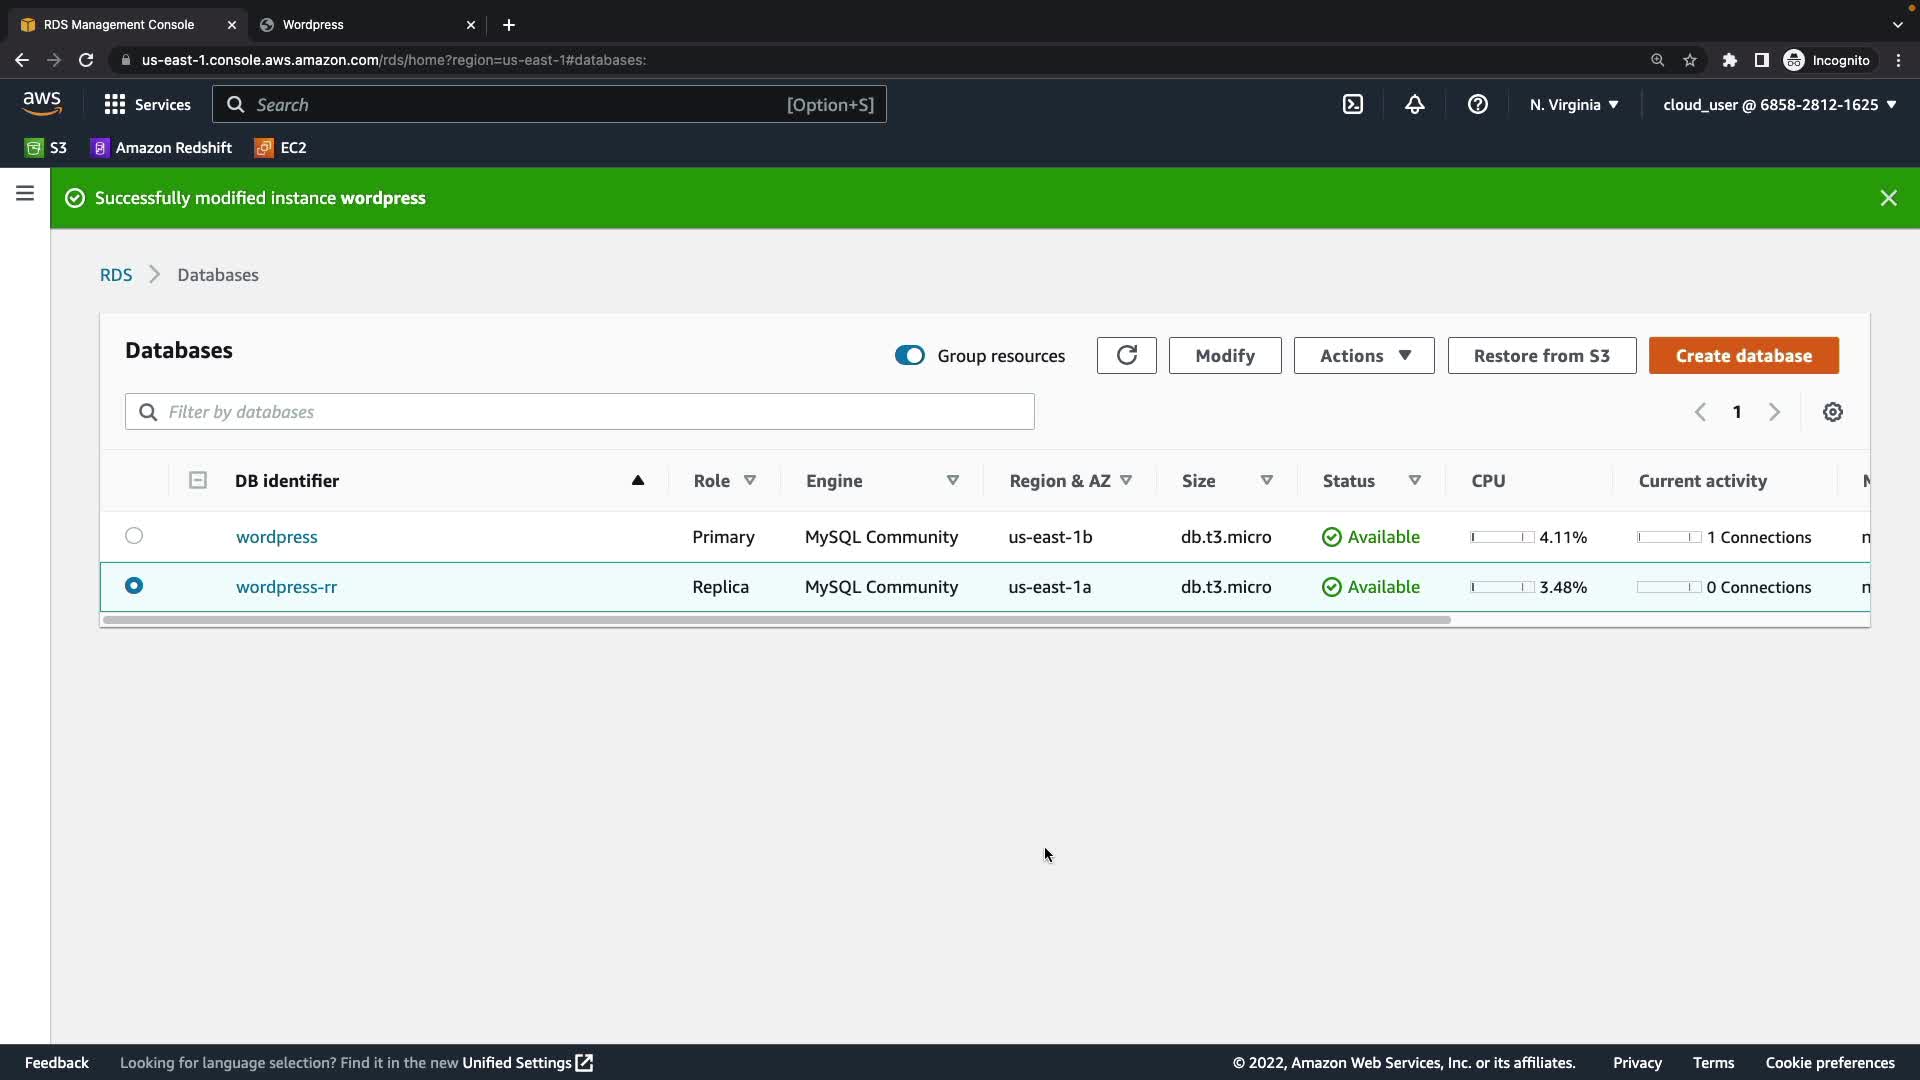Dismiss the green success banner

1888,198
